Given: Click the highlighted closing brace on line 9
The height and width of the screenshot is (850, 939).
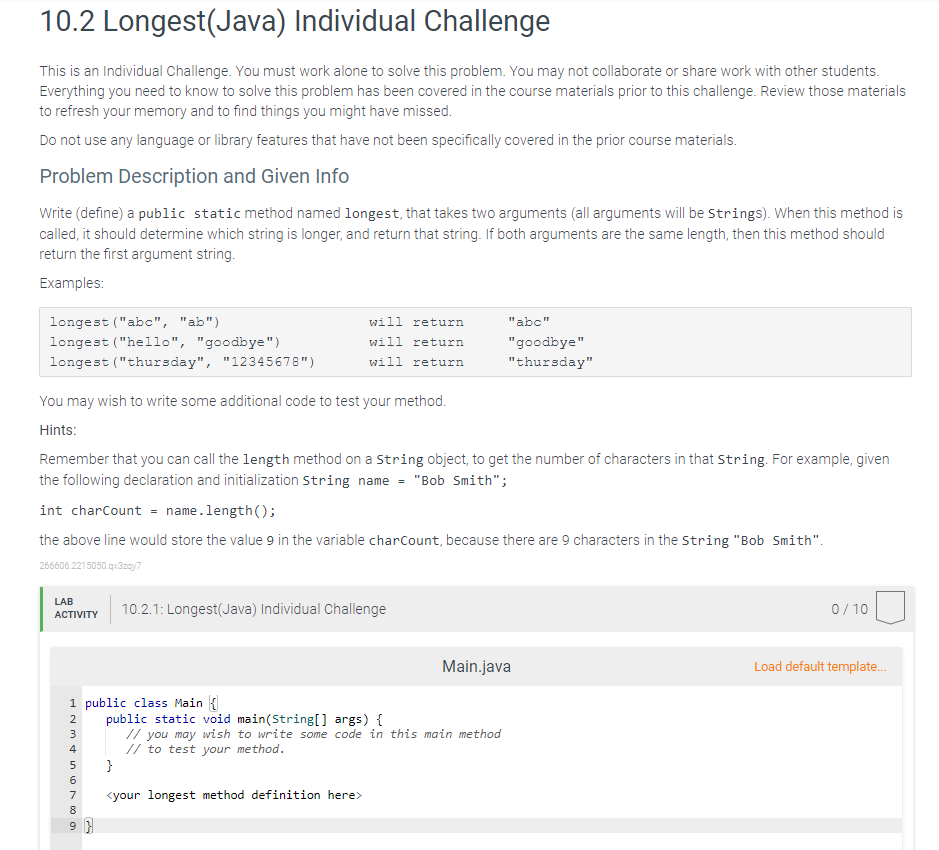Looking at the screenshot, I should pyautogui.click(x=90, y=825).
